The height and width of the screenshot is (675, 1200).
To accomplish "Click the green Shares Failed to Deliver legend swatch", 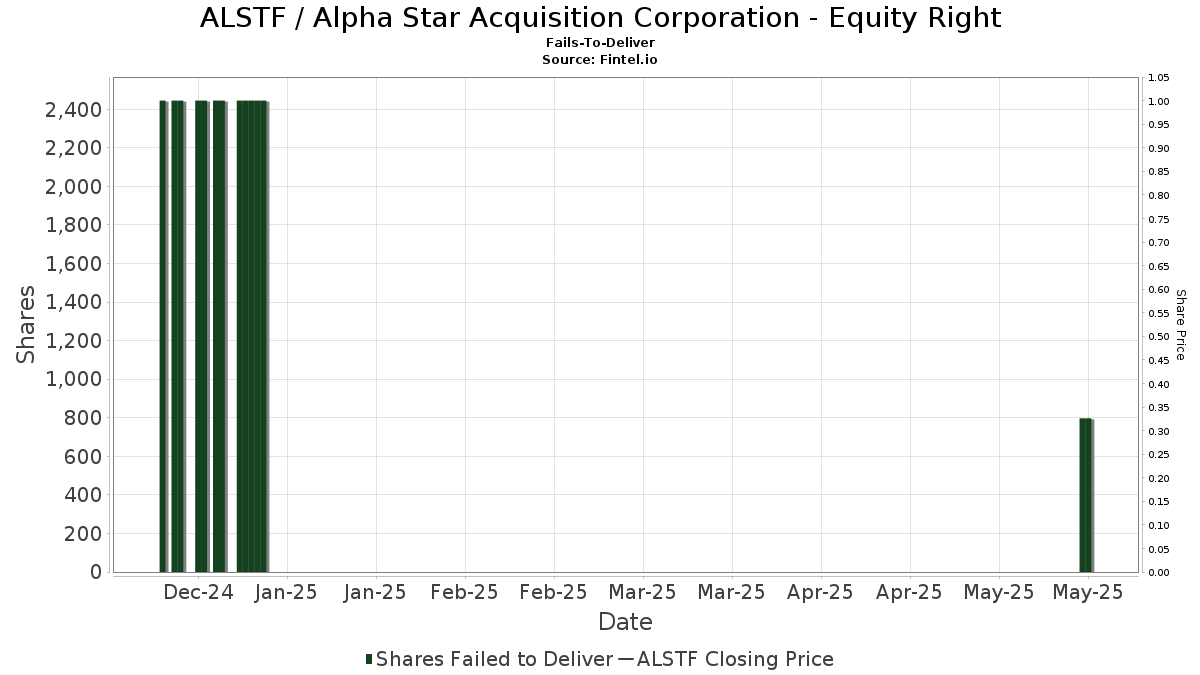I will [x=370, y=659].
